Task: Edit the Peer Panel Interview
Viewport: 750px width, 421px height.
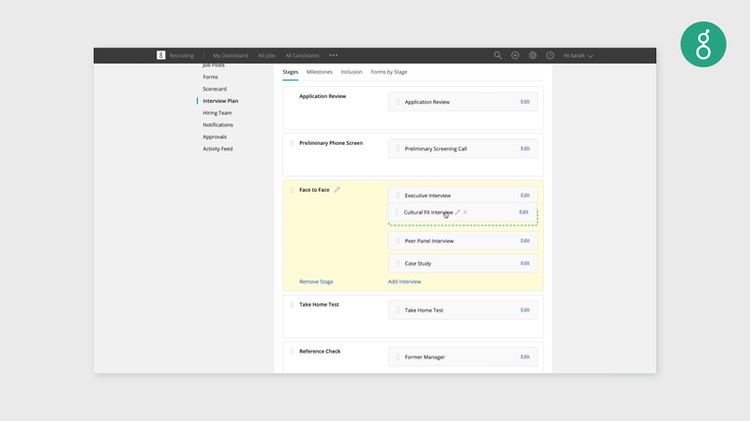Action: 525,241
